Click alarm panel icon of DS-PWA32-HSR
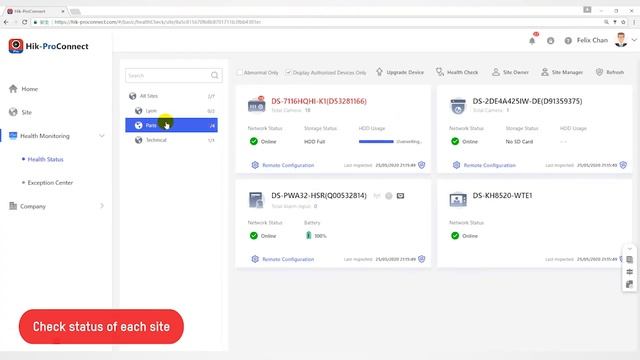The height and width of the screenshot is (360, 640). coord(256,200)
